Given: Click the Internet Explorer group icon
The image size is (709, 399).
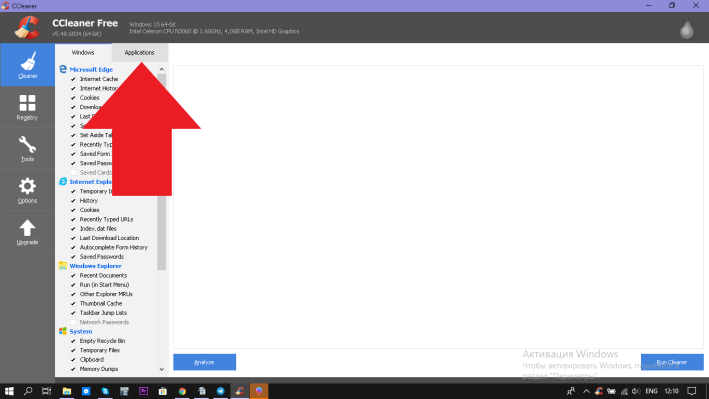Looking at the screenshot, I should tap(63, 181).
